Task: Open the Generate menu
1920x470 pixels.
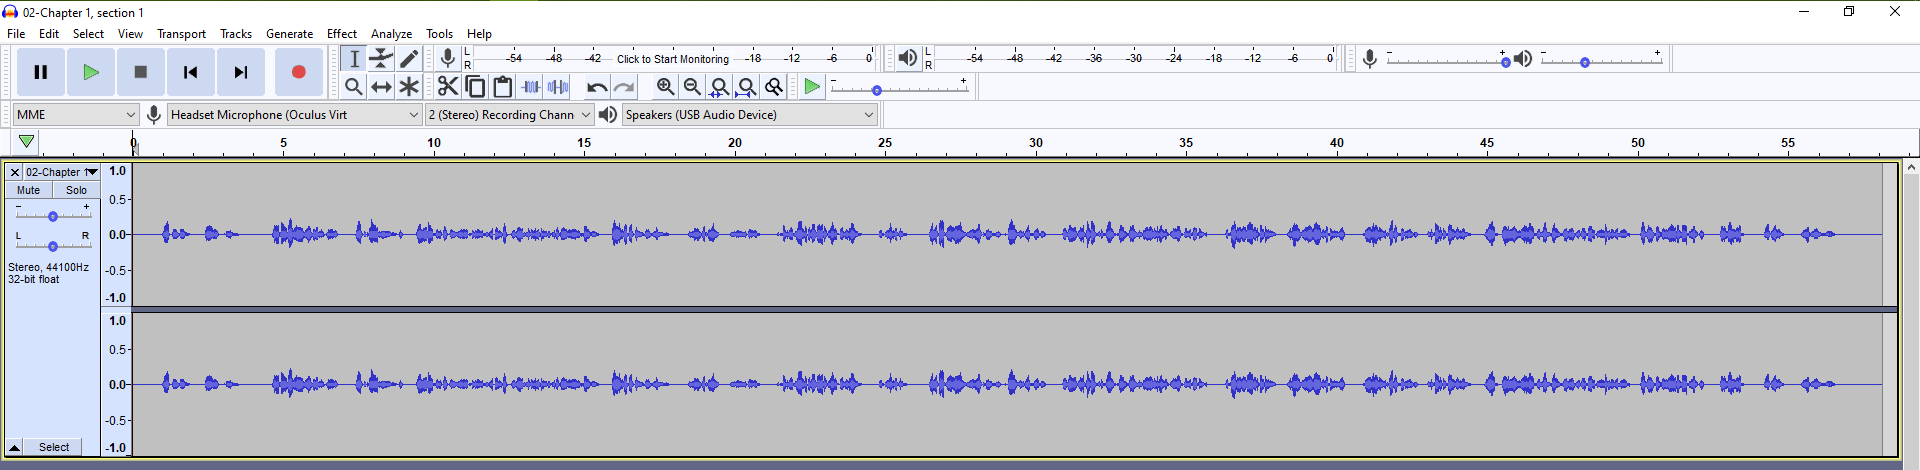Action: pos(289,34)
